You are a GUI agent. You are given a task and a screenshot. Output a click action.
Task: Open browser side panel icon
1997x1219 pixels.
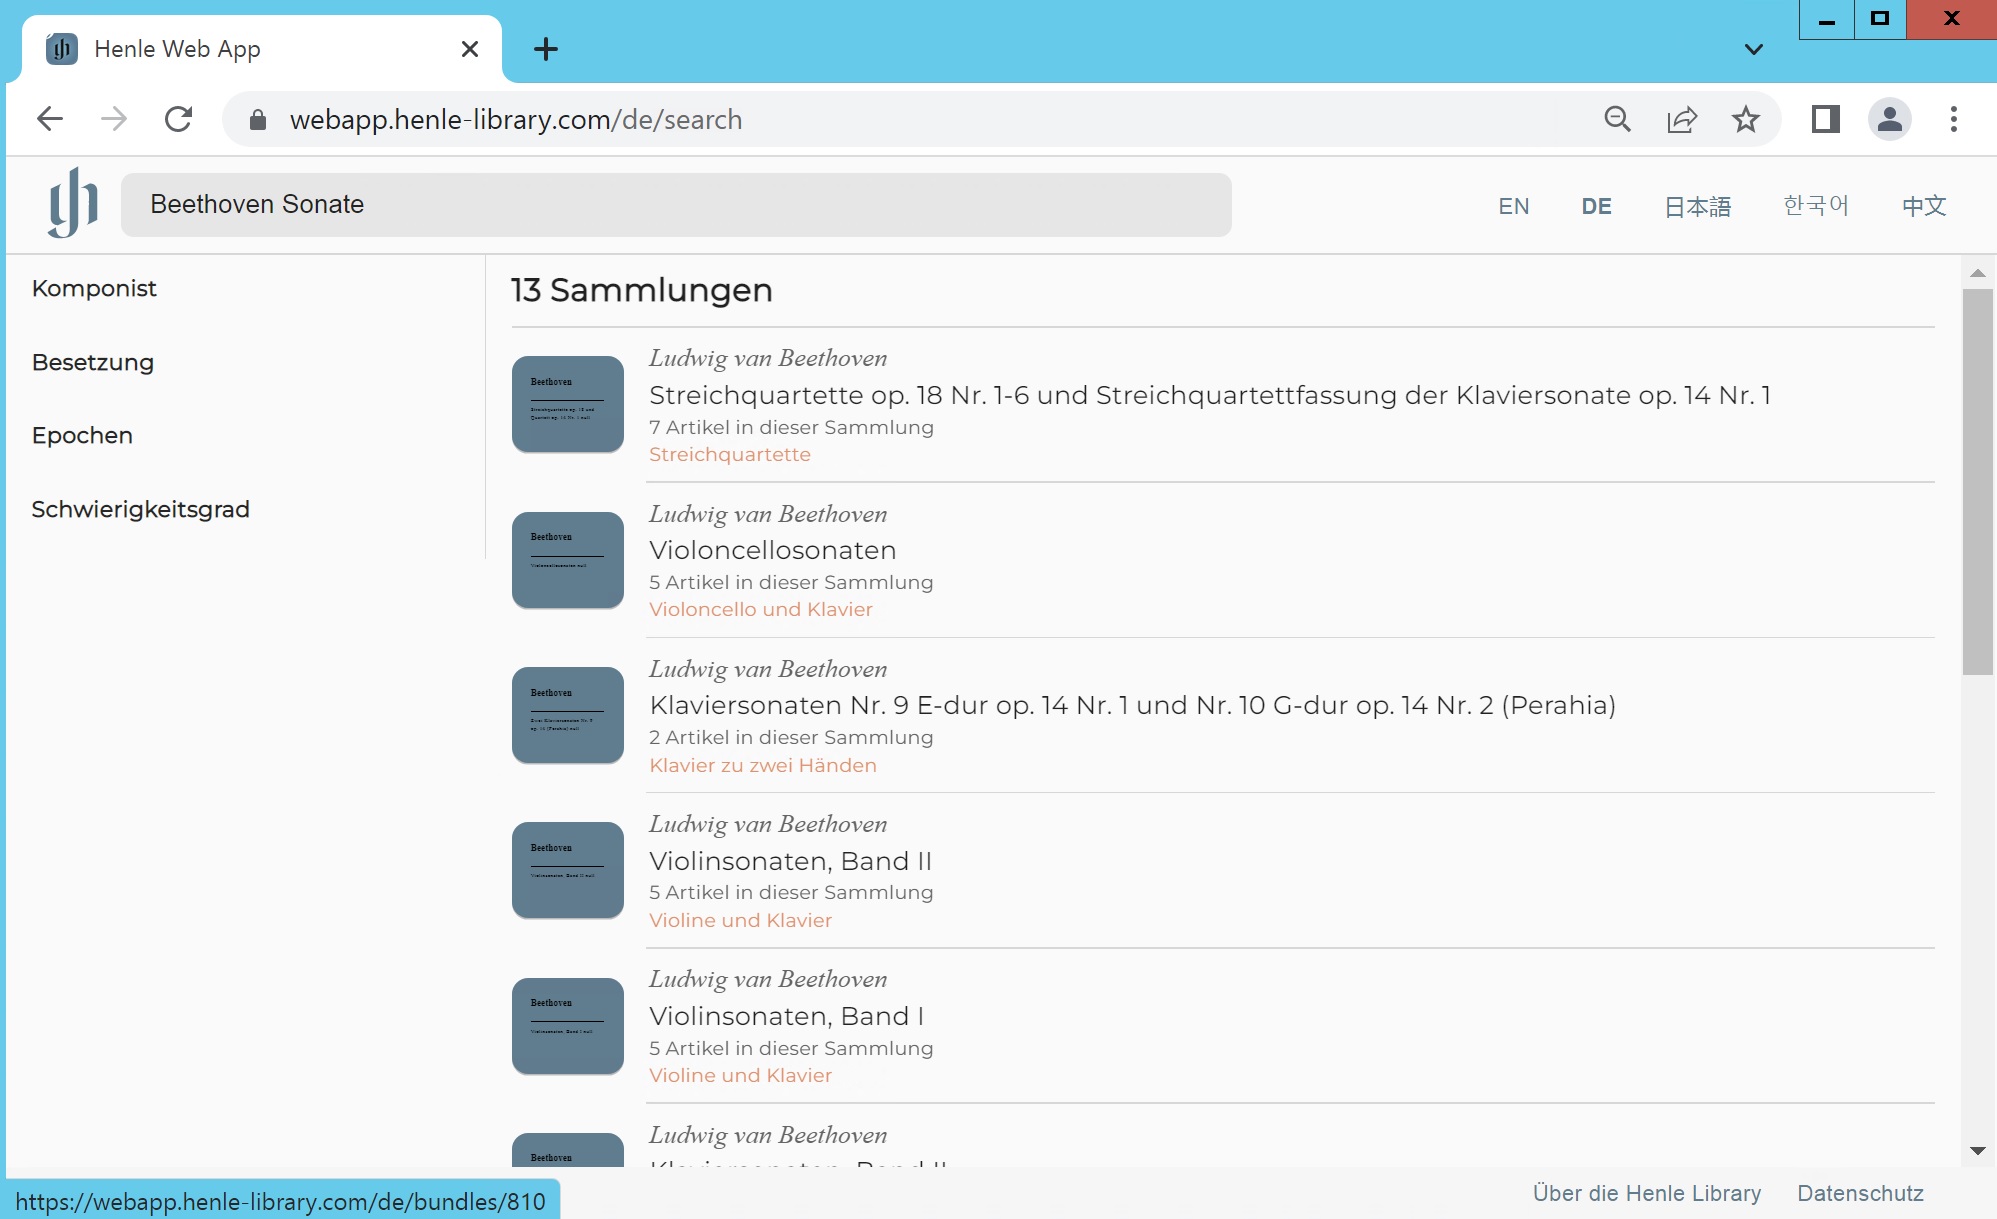pos(1825,119)
